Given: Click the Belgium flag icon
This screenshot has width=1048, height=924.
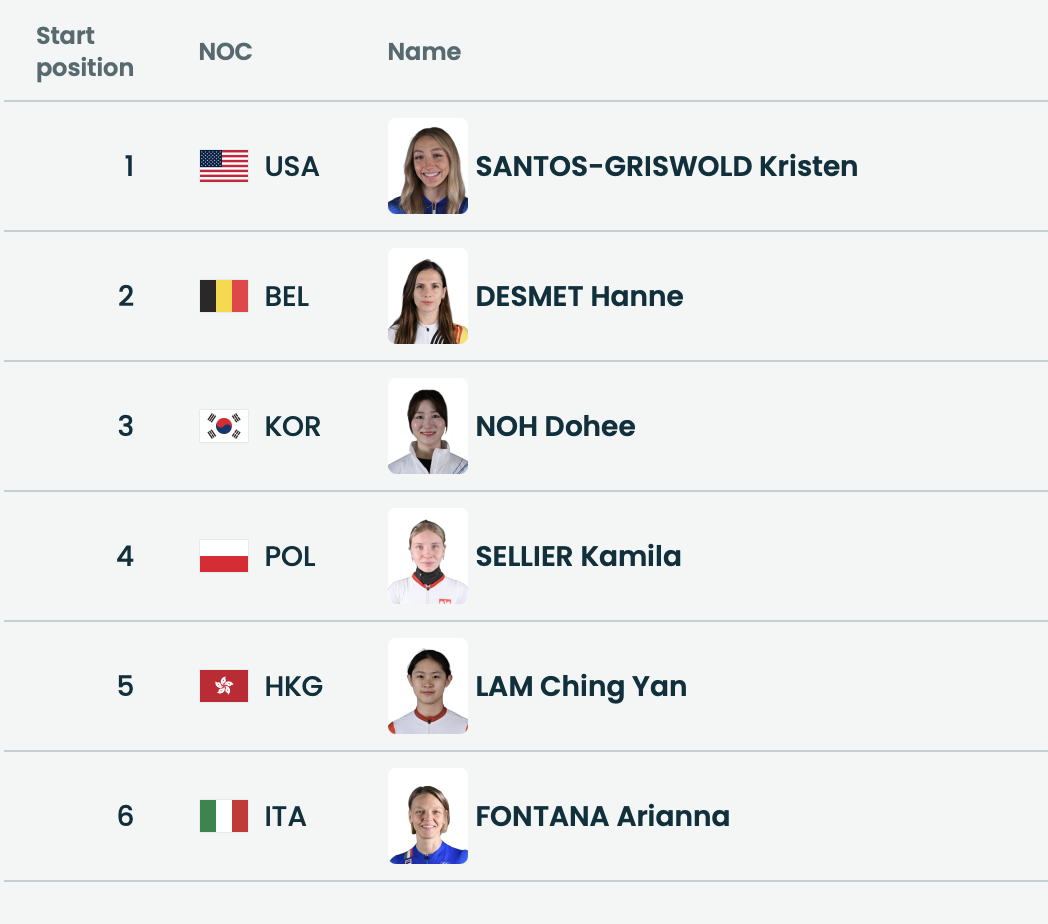Looking at the screenshot, I should pos(224,296).
